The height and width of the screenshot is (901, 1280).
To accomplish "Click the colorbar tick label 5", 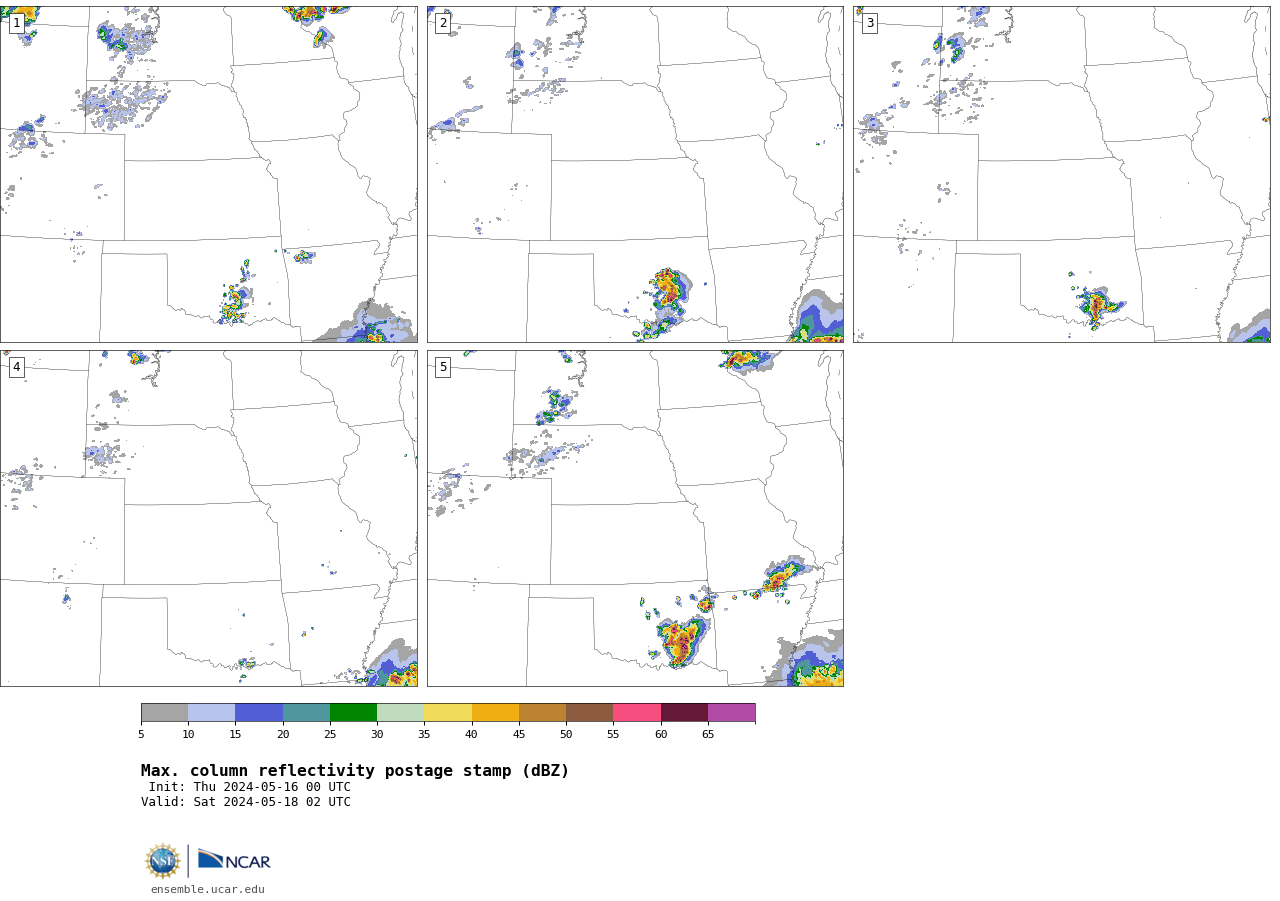I will coord(141,735).
